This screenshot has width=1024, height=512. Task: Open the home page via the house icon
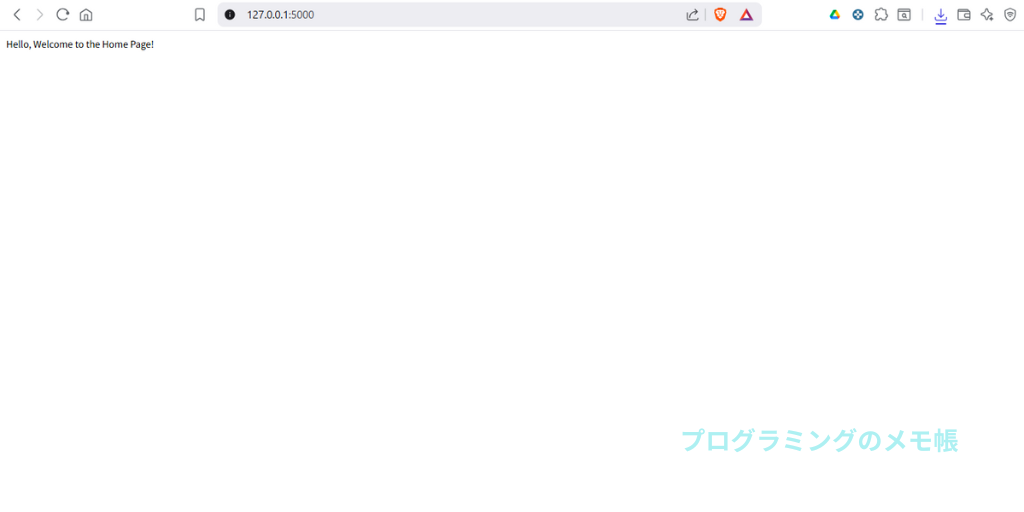(86, 14)
